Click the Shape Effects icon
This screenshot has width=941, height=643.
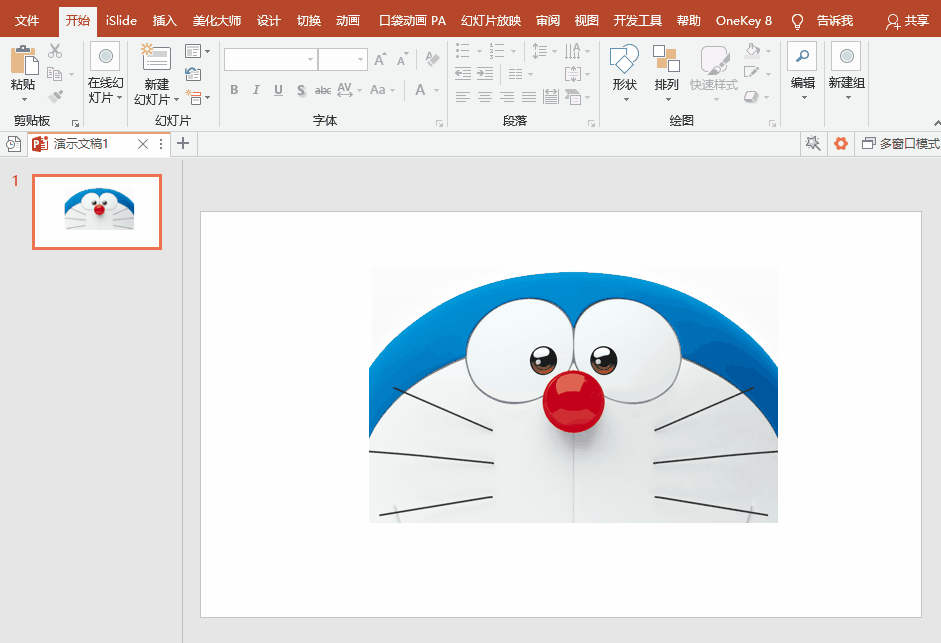(x=751, y=96)
